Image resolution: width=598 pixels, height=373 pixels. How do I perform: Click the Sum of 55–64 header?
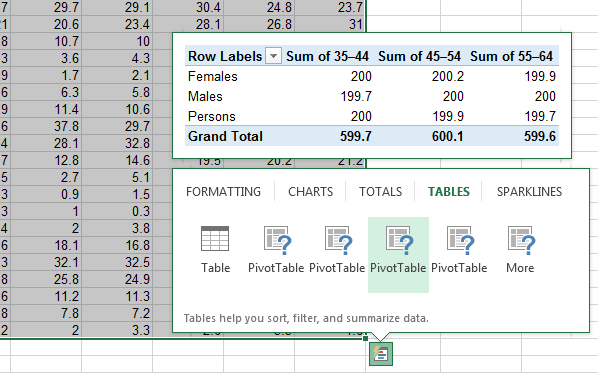(x=511, y=56)
